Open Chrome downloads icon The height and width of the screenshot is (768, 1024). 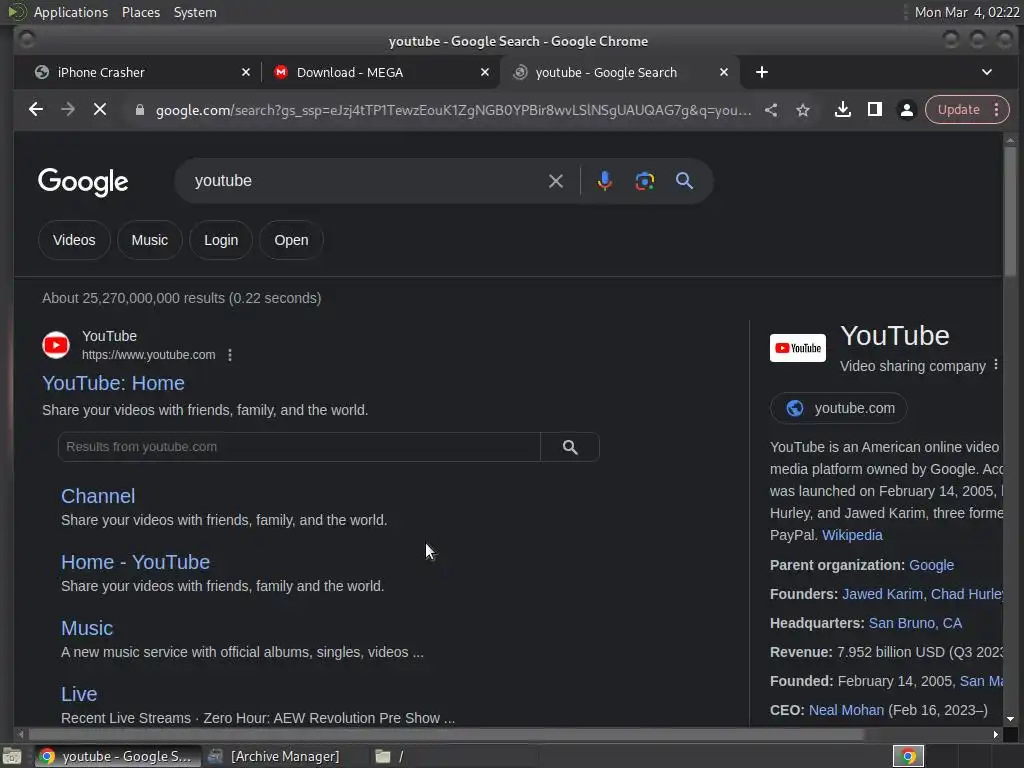(842, 110)
